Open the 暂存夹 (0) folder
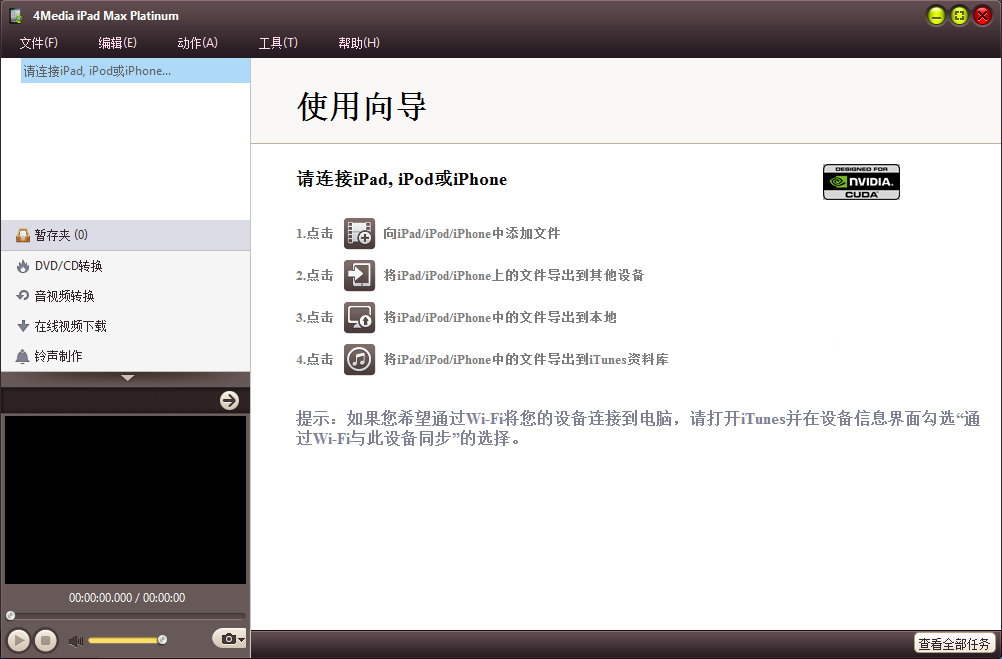This screenshot has width=1002, height=659. (x=125, y=235)
